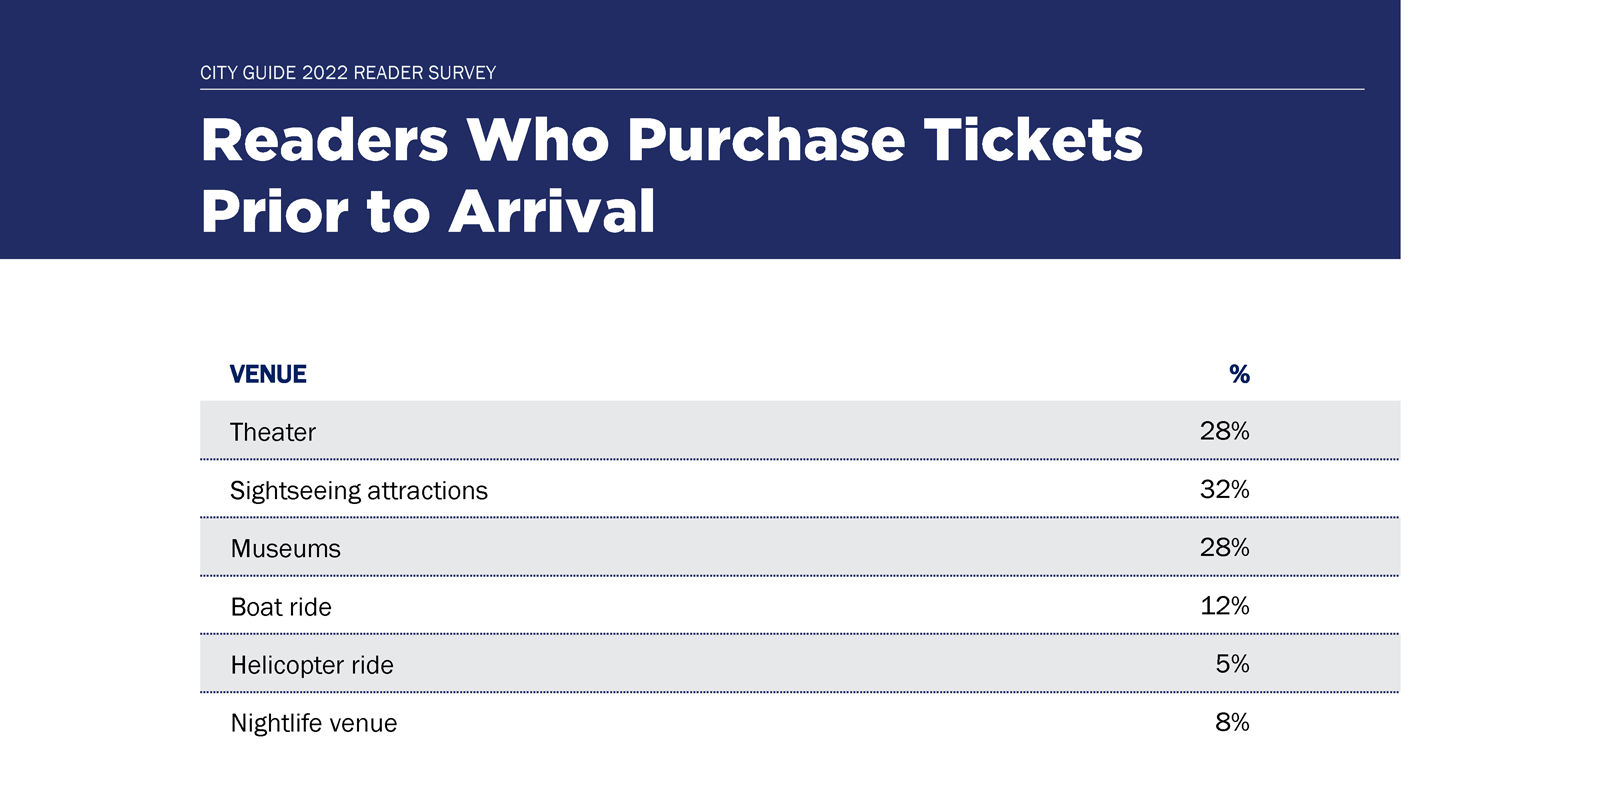Select the Museums row label
1600x793 pixels.
tap(286, 549)
